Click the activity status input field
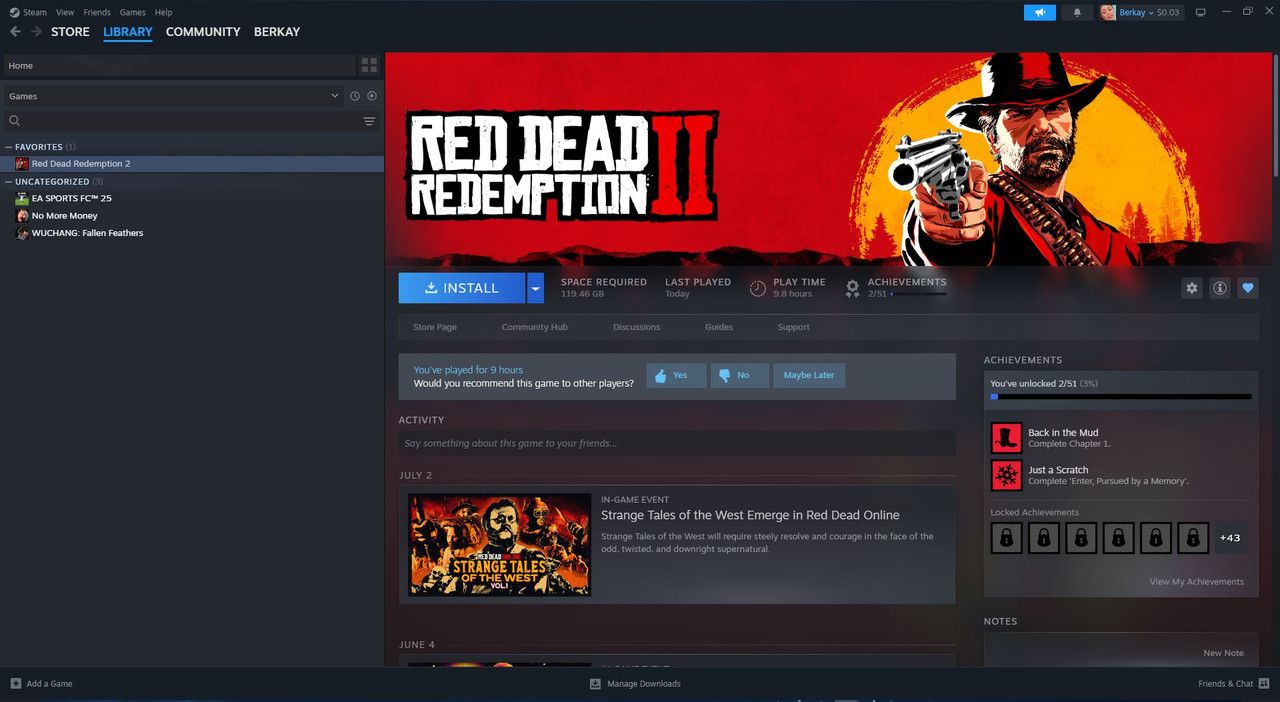Screen dimensions: 1280x702 677,443
